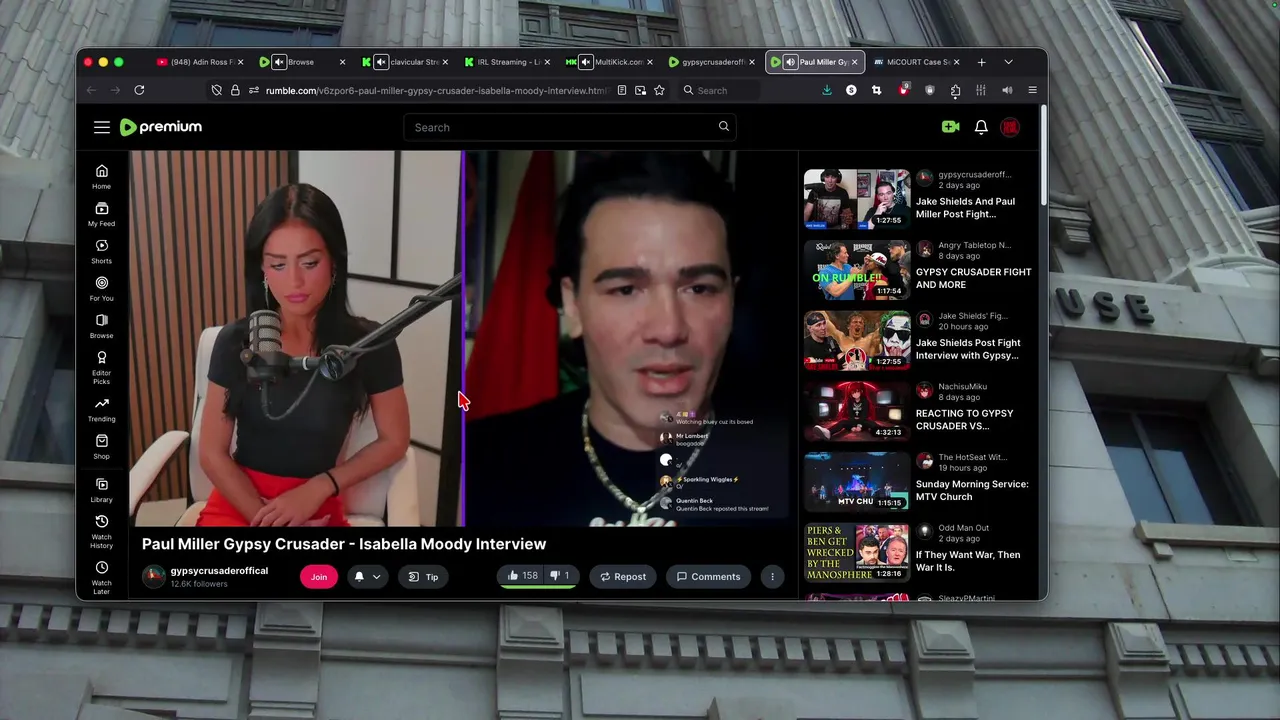Open a new browser tab

[981, 62]
